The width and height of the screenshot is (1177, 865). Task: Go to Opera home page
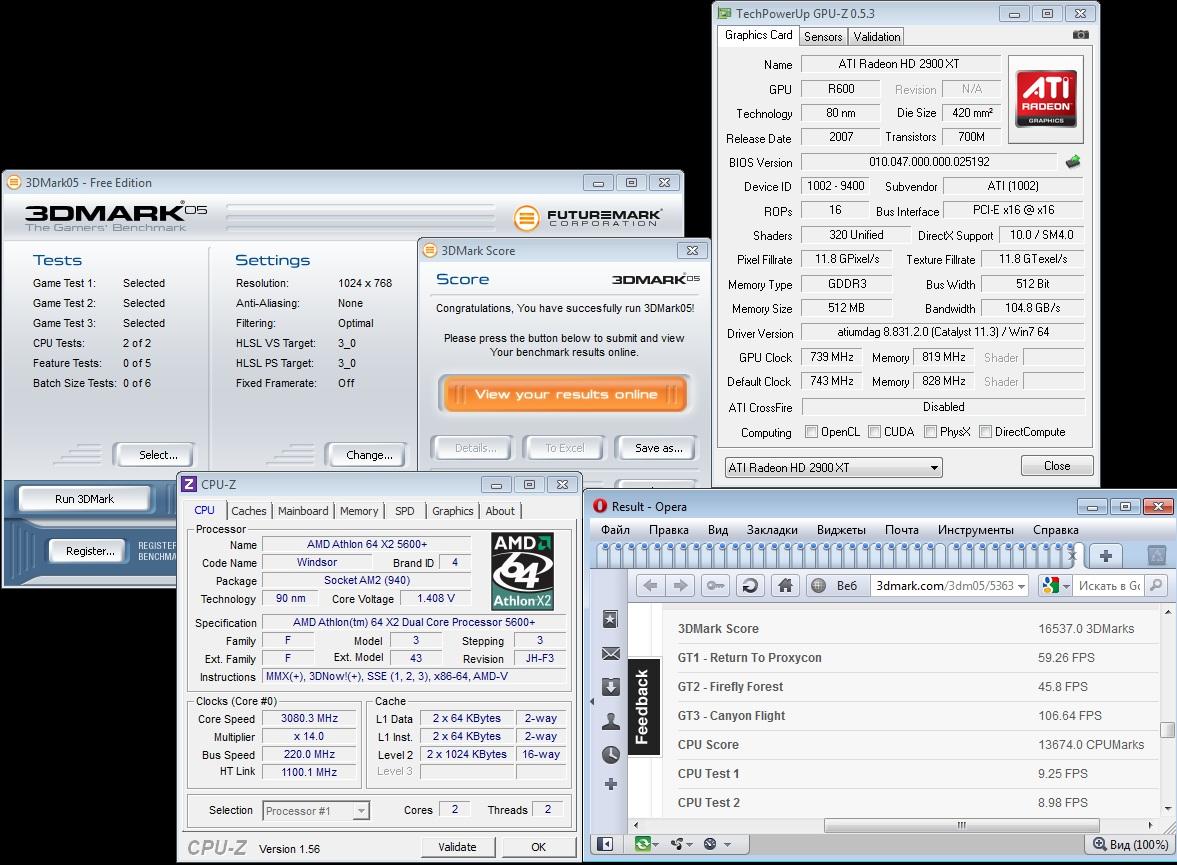(785, 586)
